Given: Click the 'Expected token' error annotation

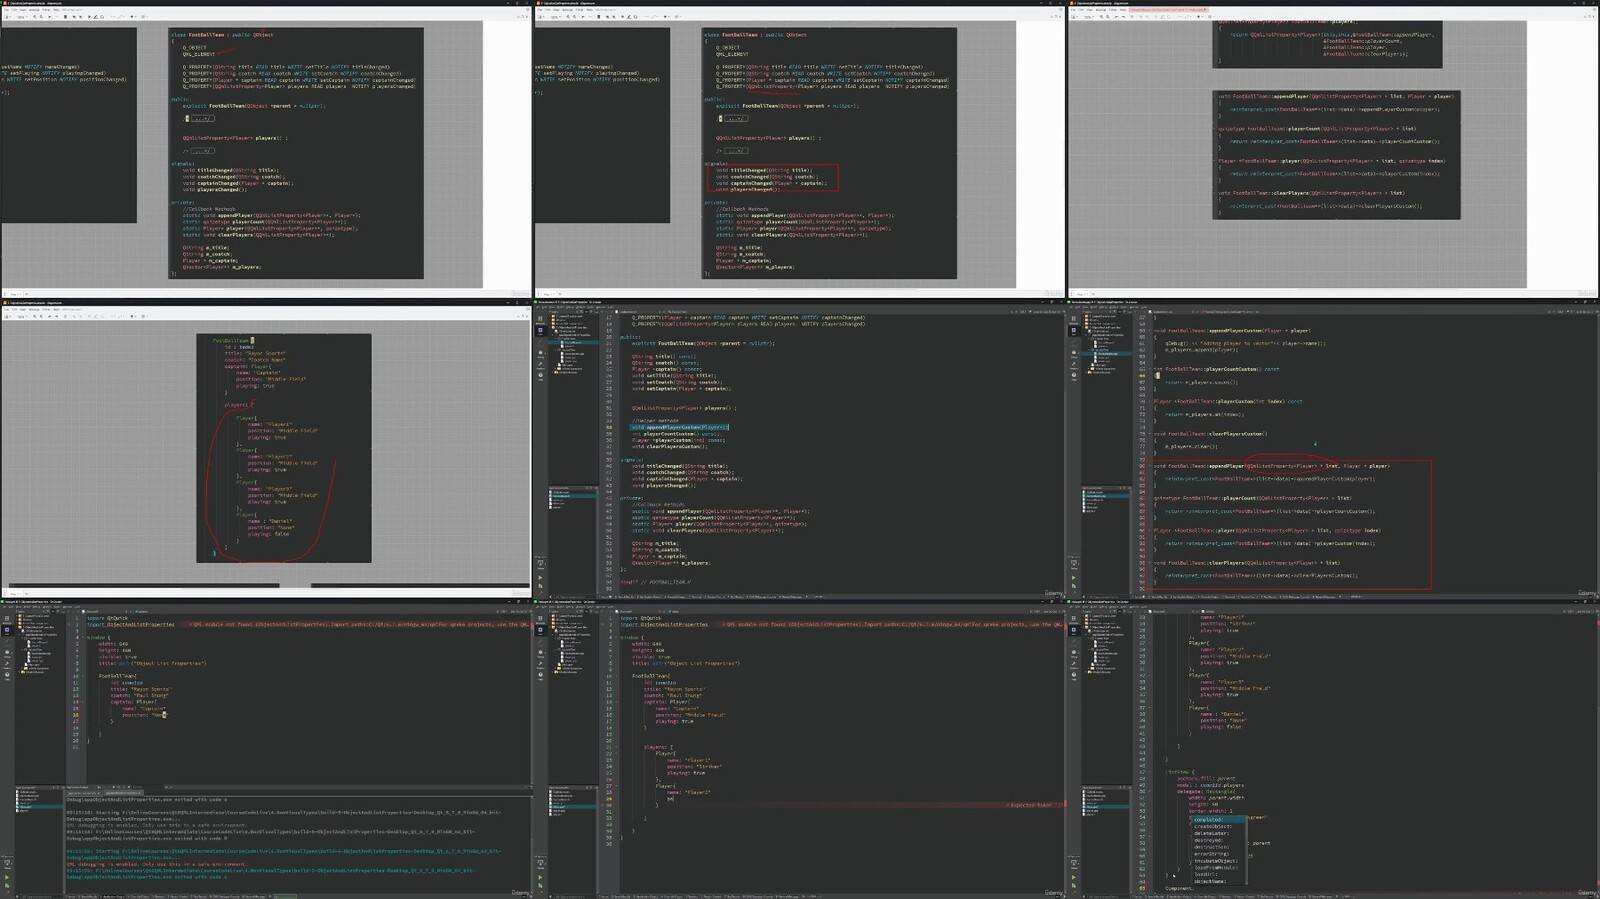Looking at the screenshot, I should (x=1031, y=804).
